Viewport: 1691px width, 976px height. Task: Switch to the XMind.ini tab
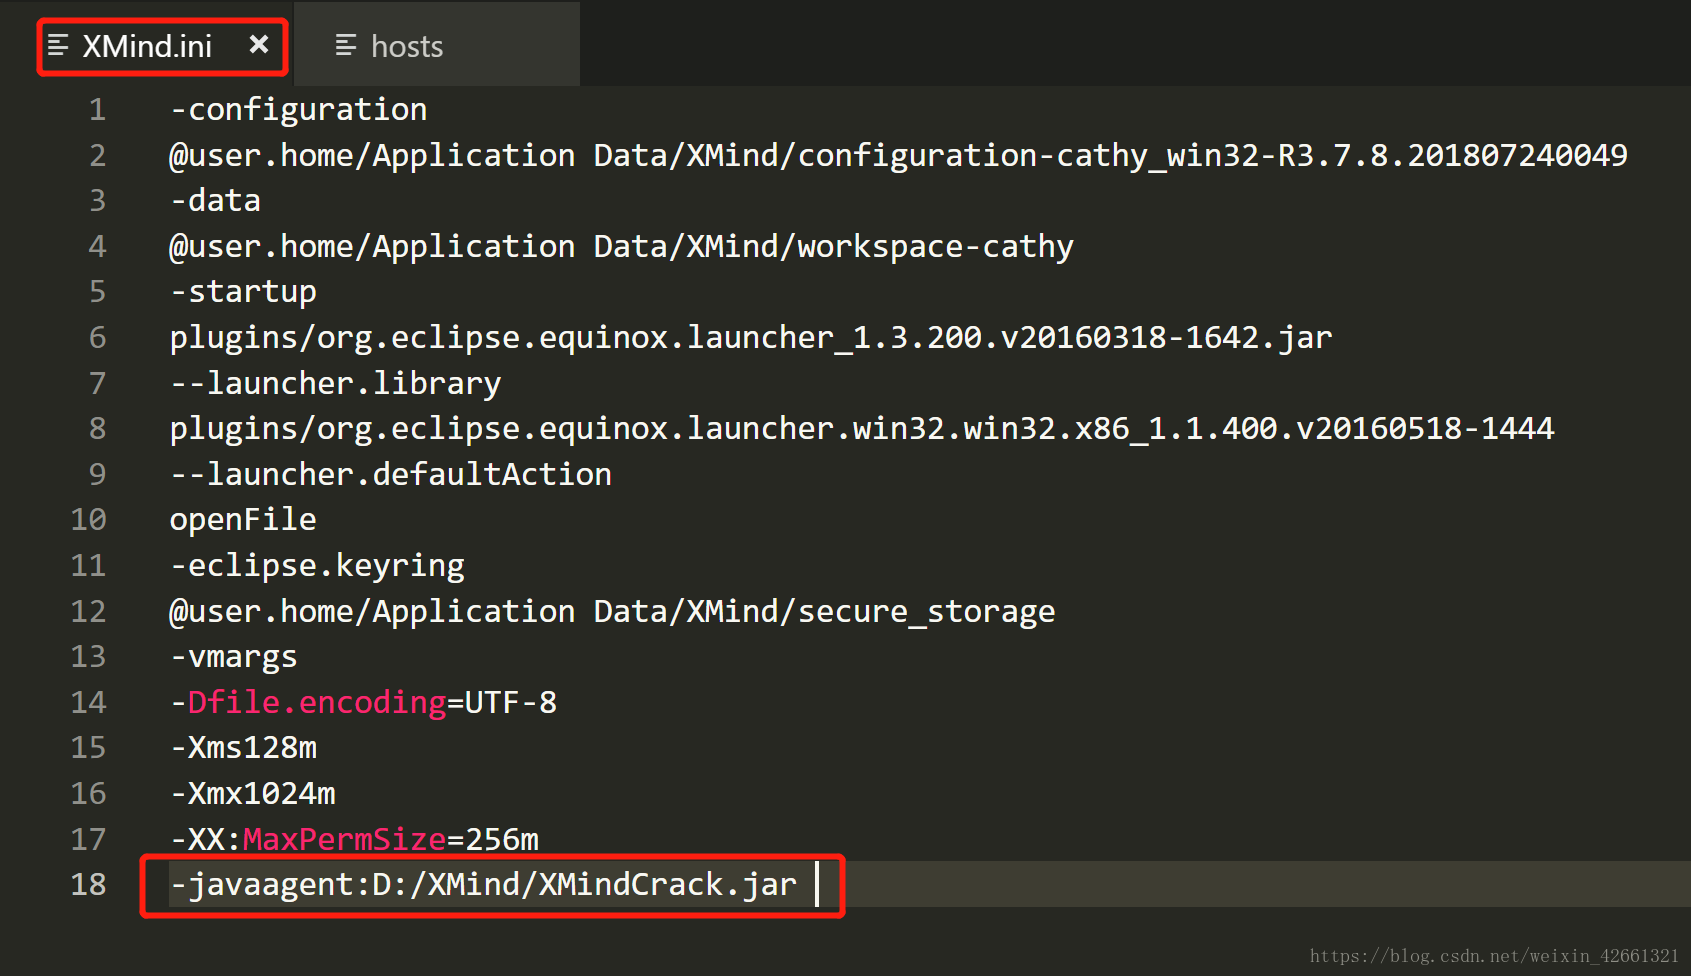(x=147, y=46)
